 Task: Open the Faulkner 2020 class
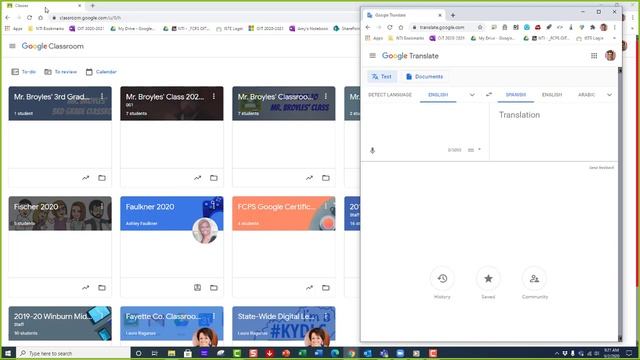click(150, 207)
